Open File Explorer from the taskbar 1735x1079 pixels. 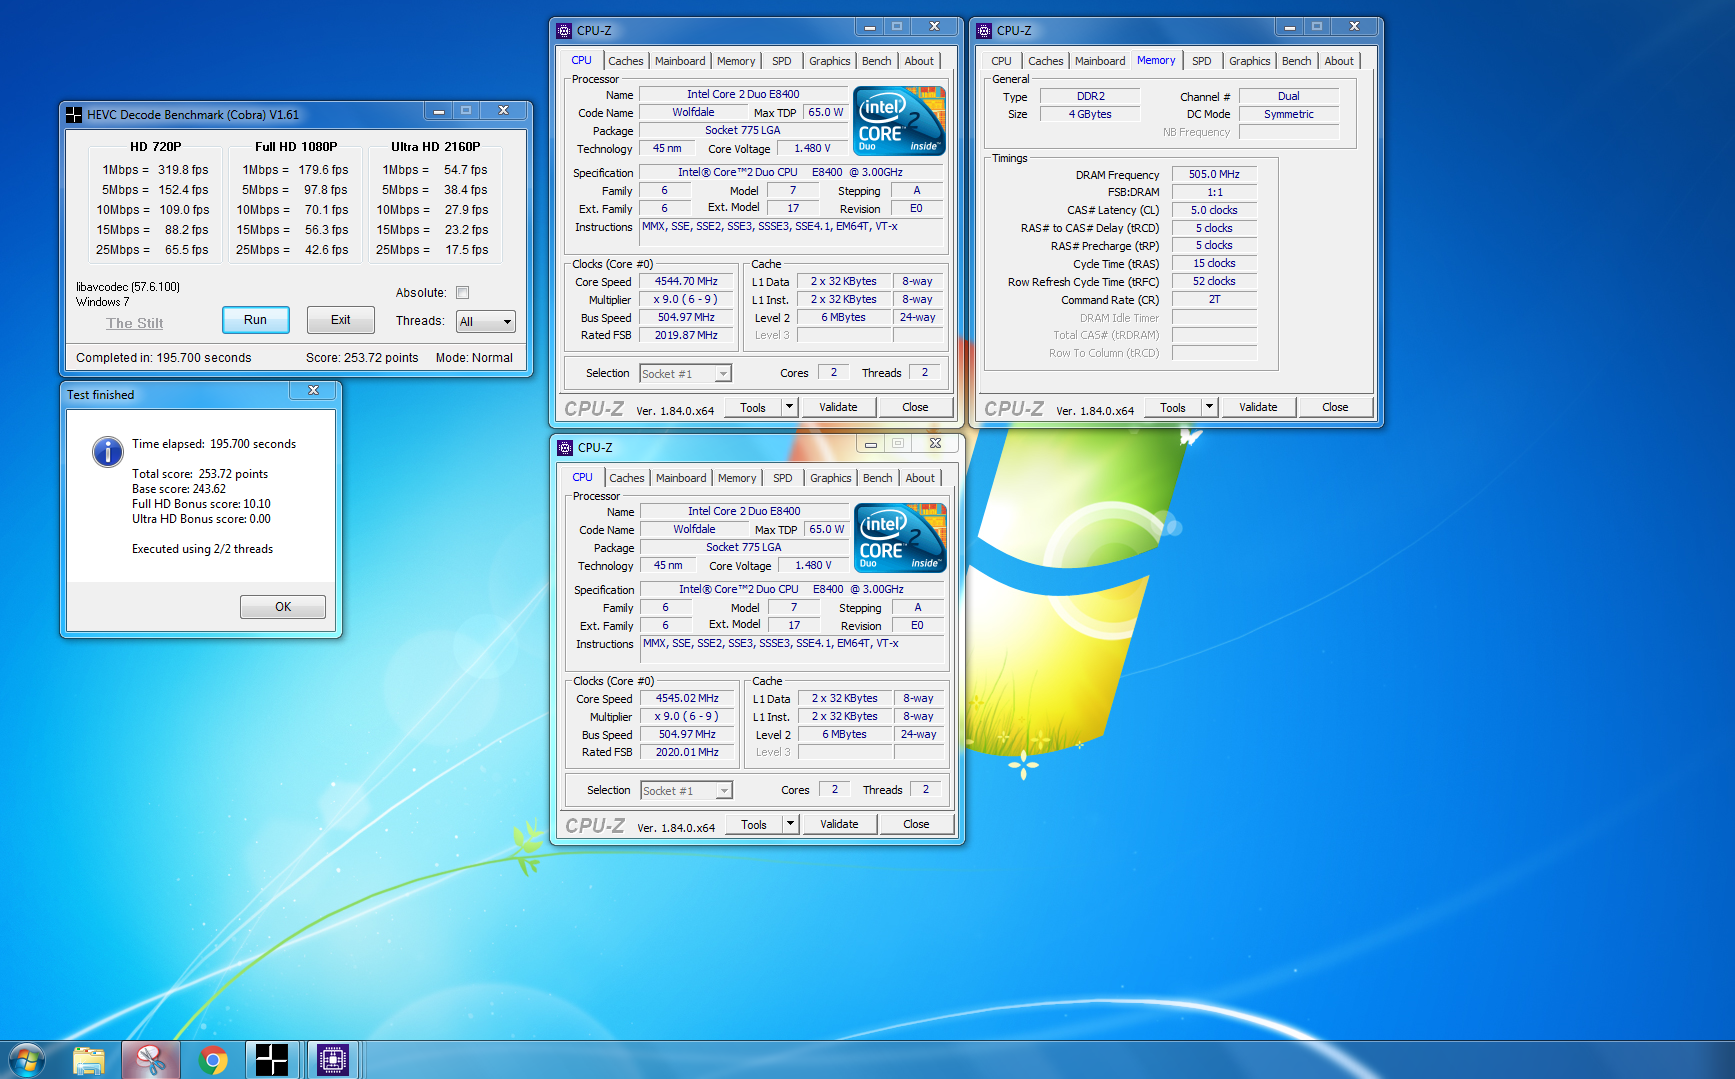coord(89,1060)
